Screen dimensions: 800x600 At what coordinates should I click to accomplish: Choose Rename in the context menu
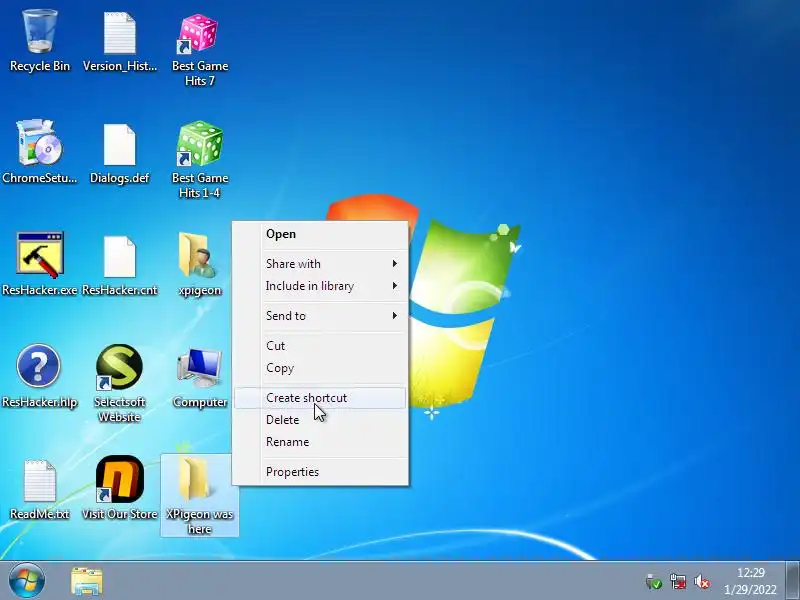click(320, 442)
